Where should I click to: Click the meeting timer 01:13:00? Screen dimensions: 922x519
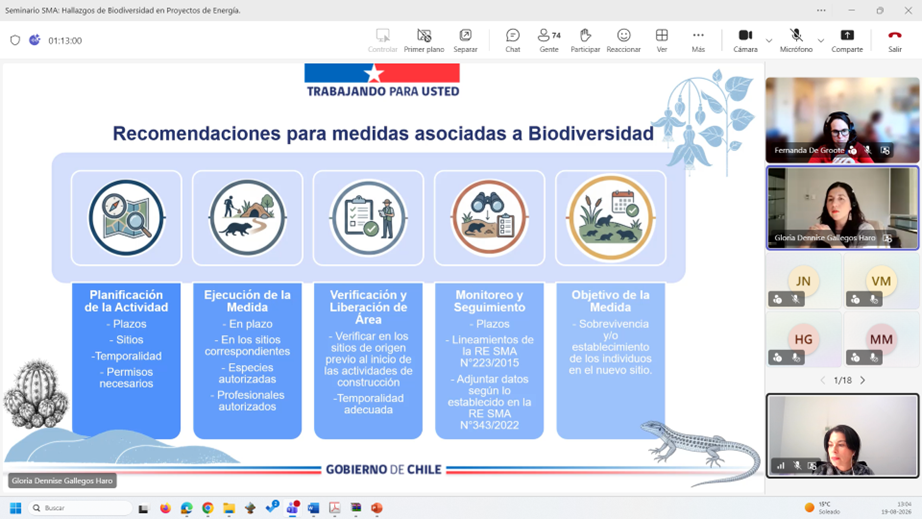coord(65,41)
